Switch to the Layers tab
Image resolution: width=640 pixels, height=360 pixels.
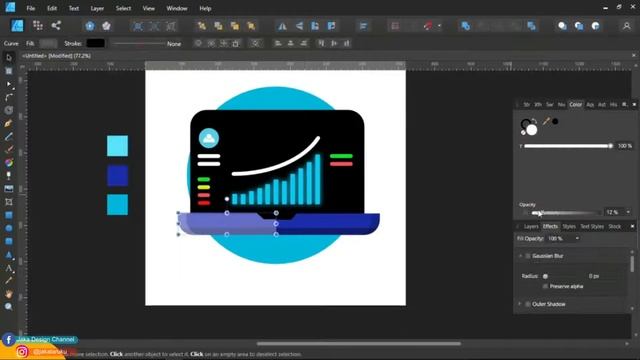(531, 227)
